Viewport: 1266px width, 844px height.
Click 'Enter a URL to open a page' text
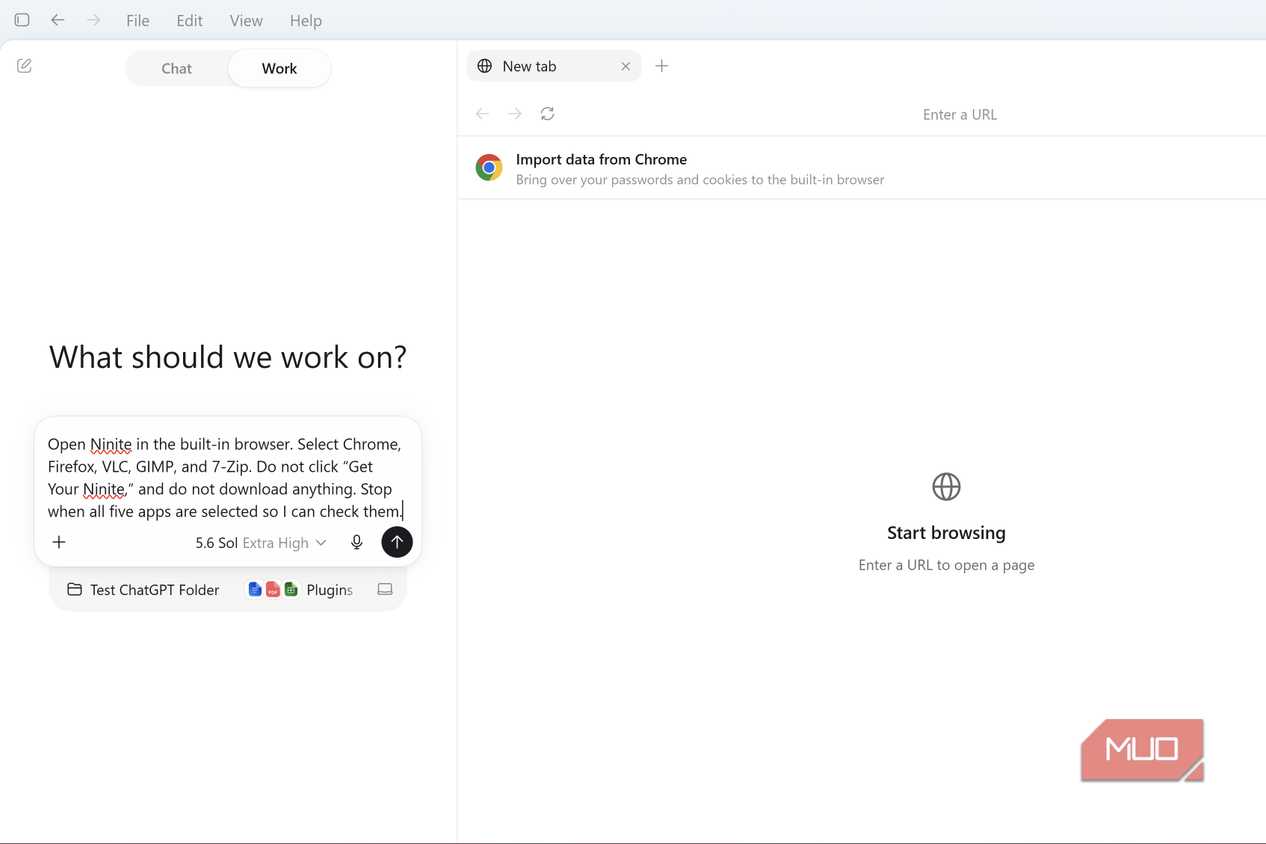946,565
